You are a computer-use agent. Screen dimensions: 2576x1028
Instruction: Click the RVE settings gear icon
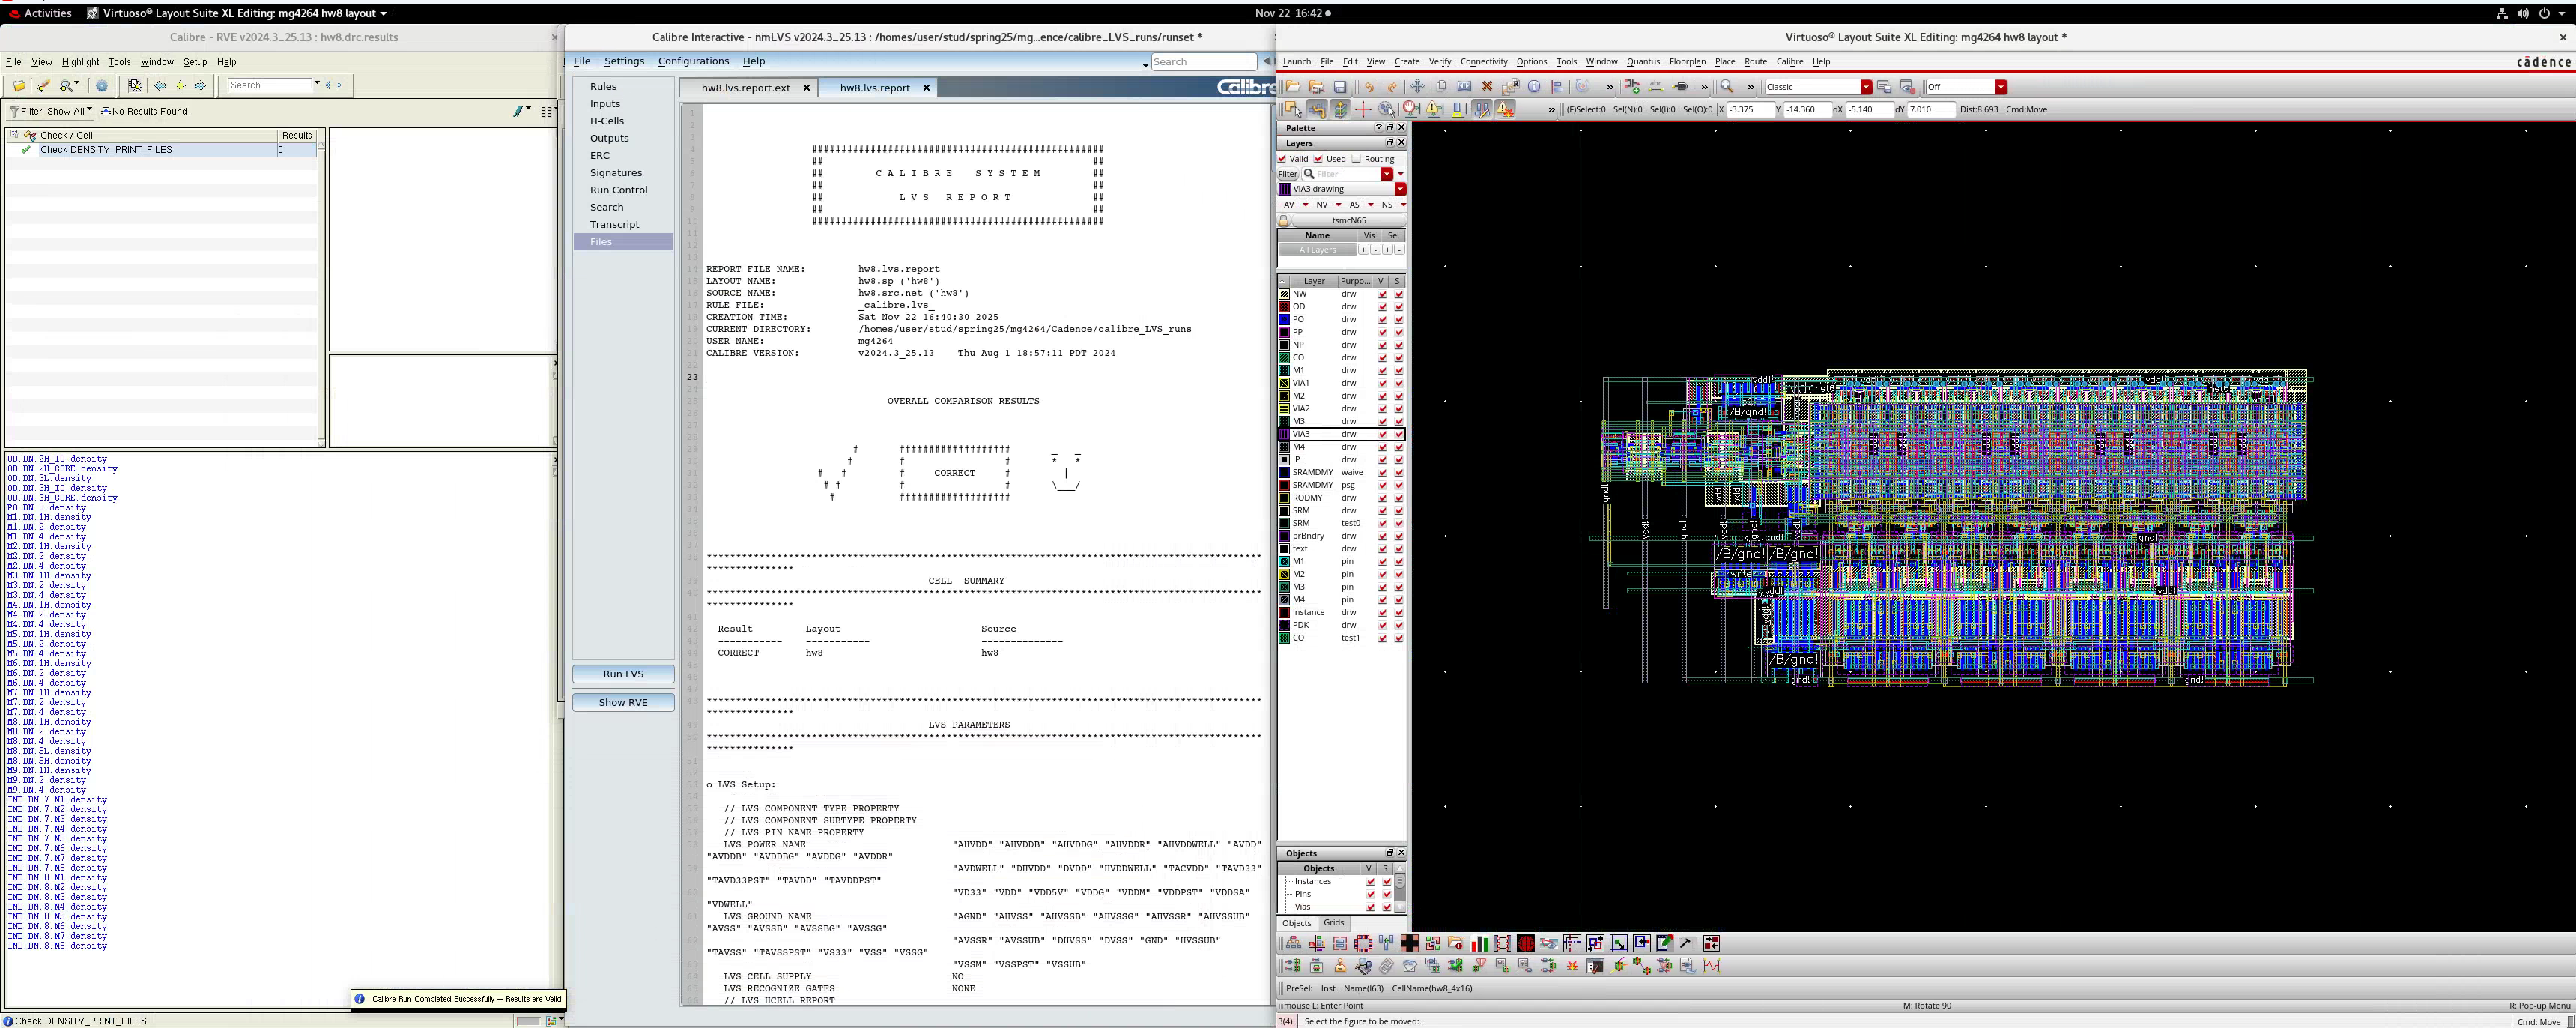(x=101, y=86)
